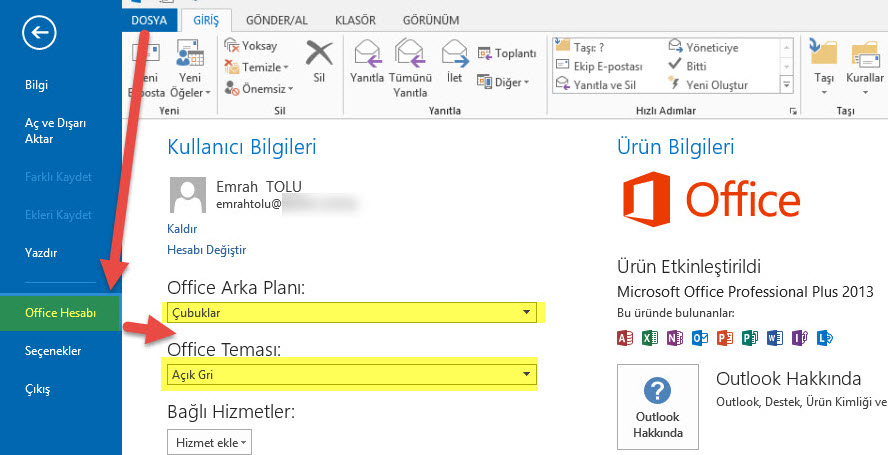Screen dimensions: 888x455
Task: Select Yöneticiye quick step
Action: [703, 47]
